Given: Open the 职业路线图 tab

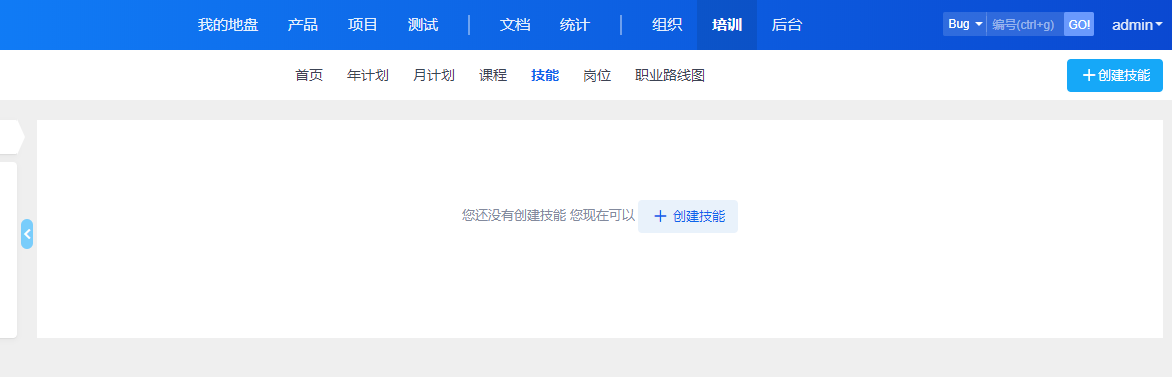Looking at the screenshot, I should pos(670,76).
